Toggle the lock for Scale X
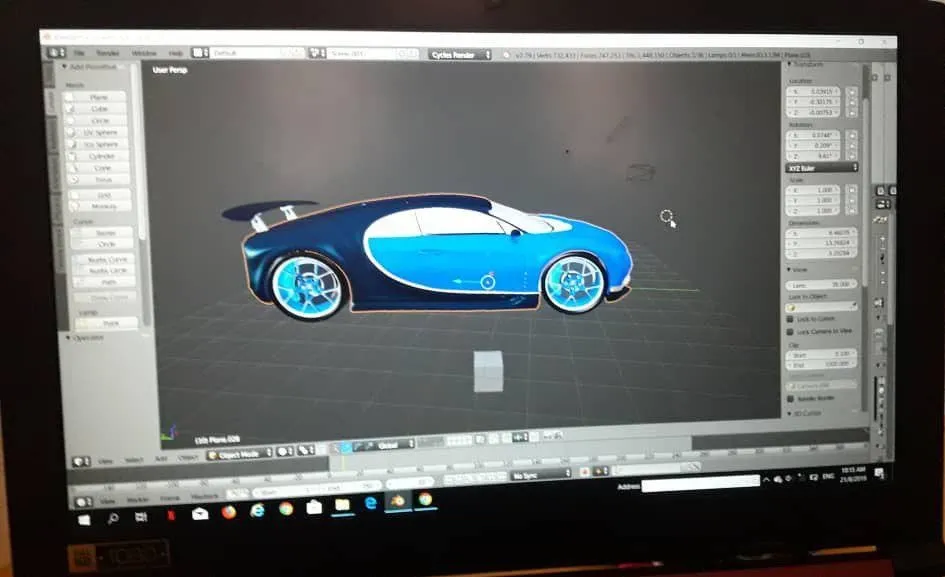The image size is (945, 577). 852,190
